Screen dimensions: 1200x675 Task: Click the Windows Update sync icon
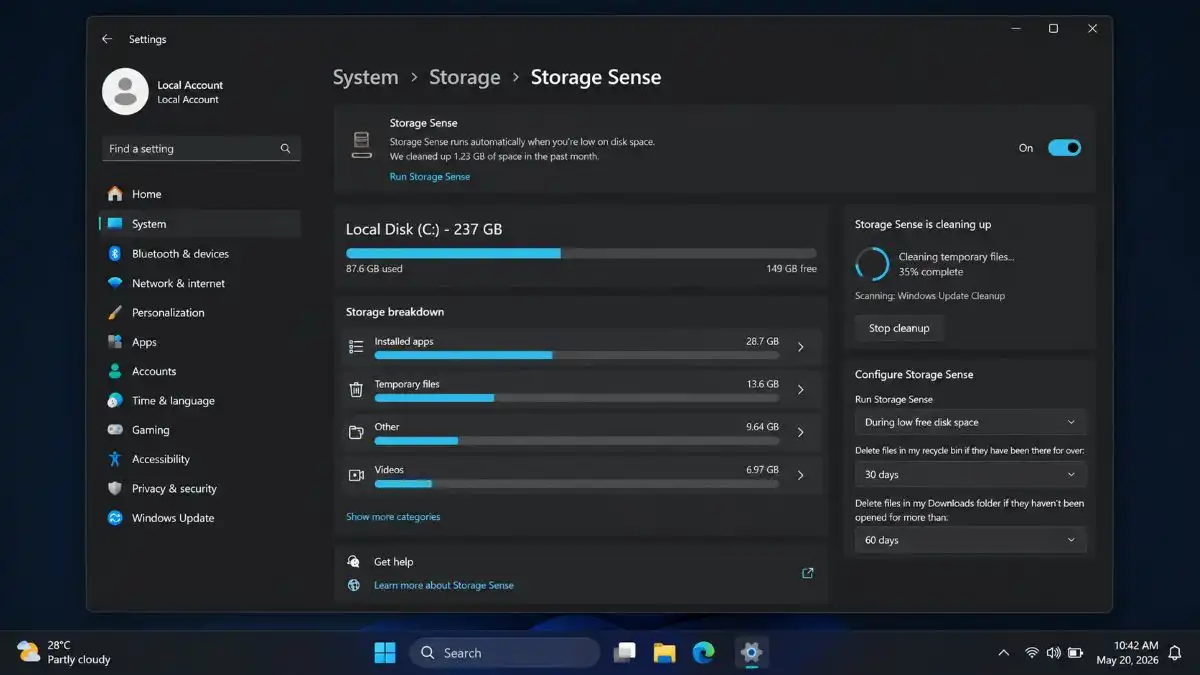click(x=115, y=518)
